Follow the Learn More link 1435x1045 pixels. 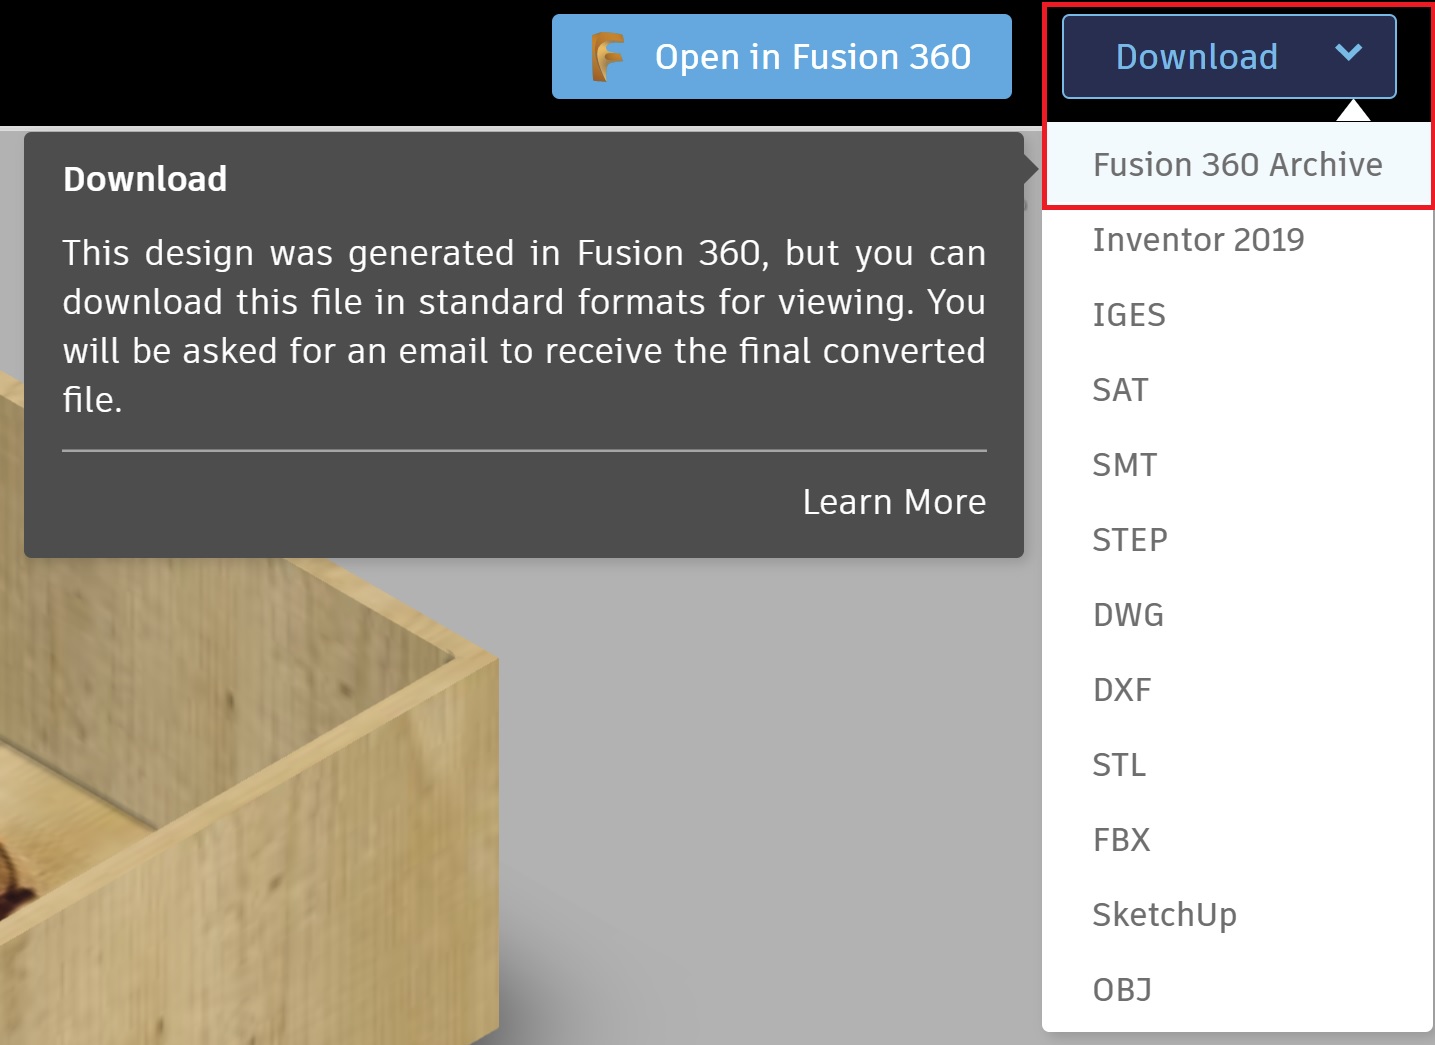(894, 502)
